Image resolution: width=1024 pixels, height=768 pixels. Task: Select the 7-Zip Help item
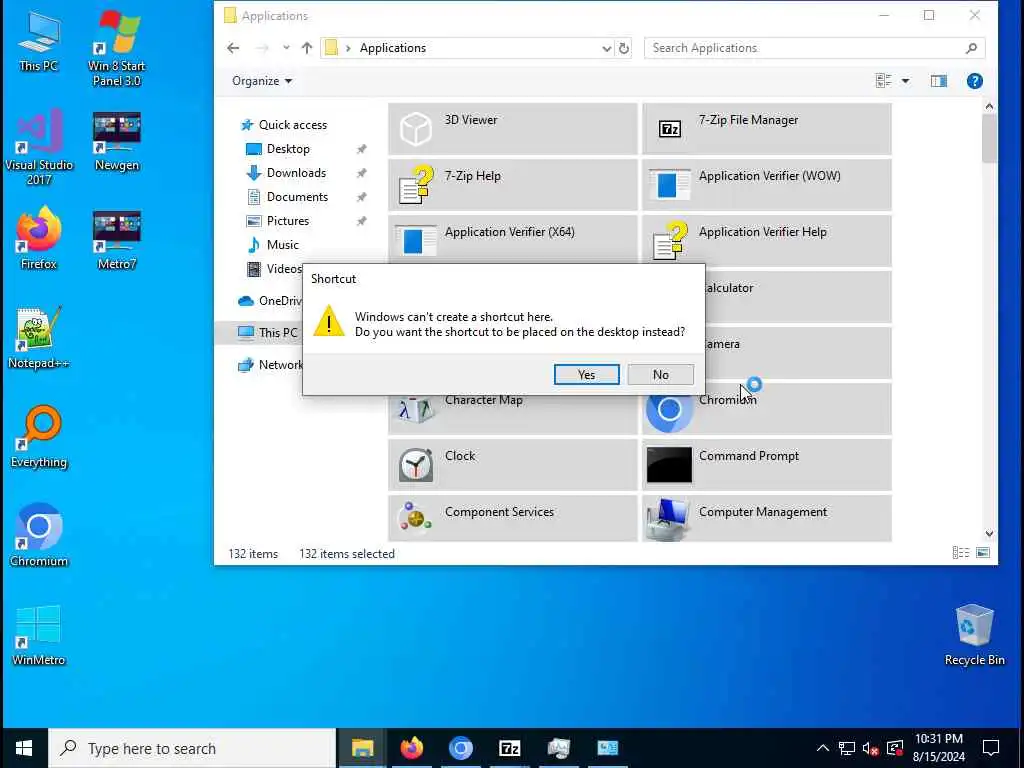pos(513,185)
